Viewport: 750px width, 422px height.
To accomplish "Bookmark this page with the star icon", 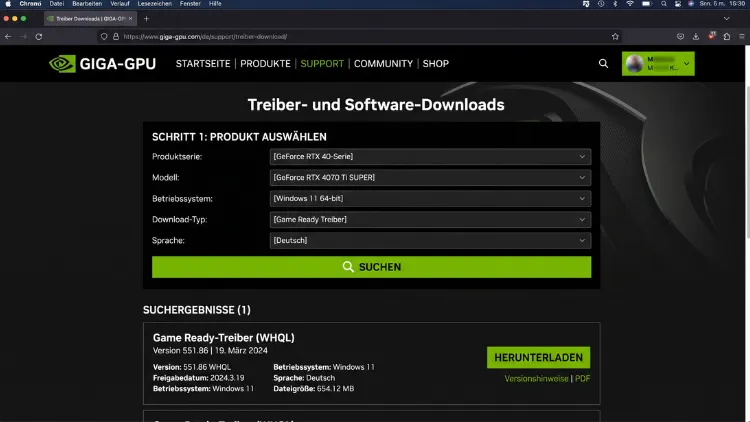I will (x=615, y=36).
